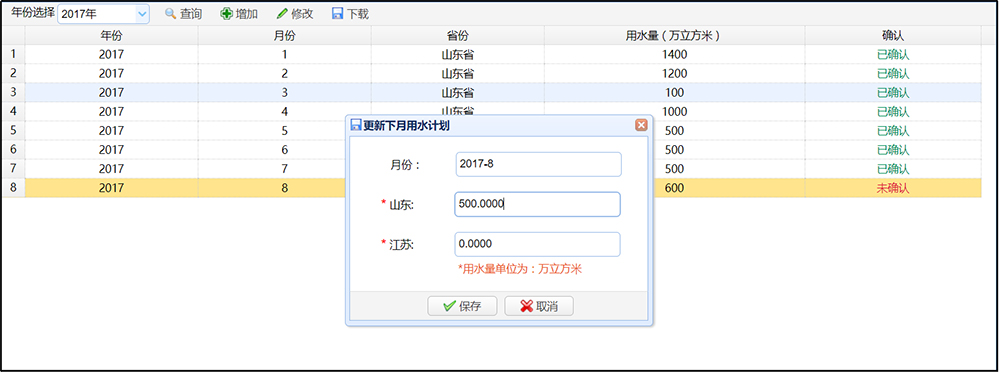The width and height of the screenshot is (1000, 373).
Task: Click the 江苏 water amount field
Action: (x=538, y=244)
